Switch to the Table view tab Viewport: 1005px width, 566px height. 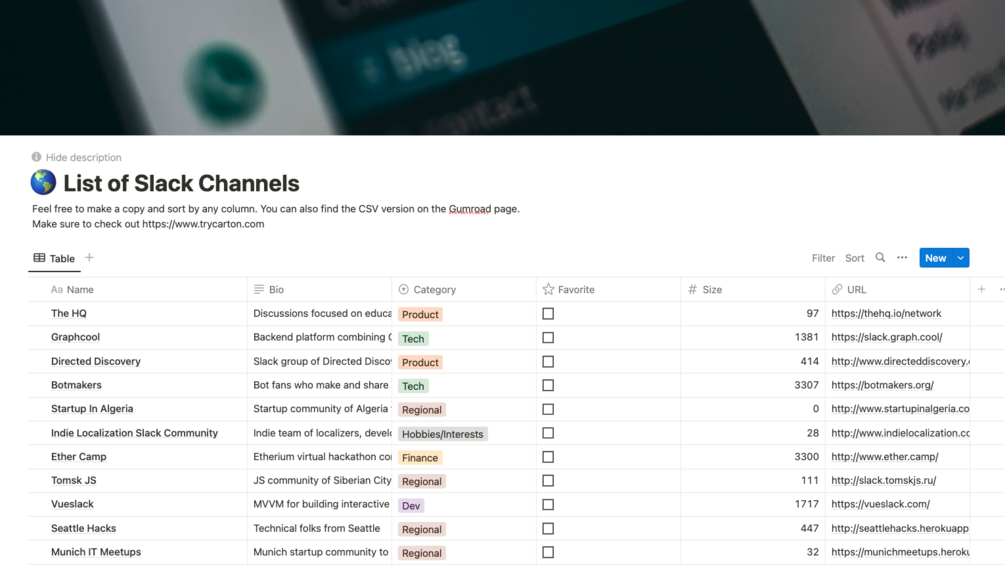(x=54, y=258)
